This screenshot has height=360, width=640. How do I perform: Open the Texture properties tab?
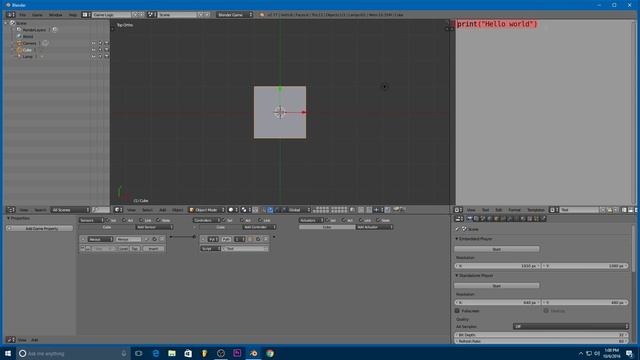(529, 219)
